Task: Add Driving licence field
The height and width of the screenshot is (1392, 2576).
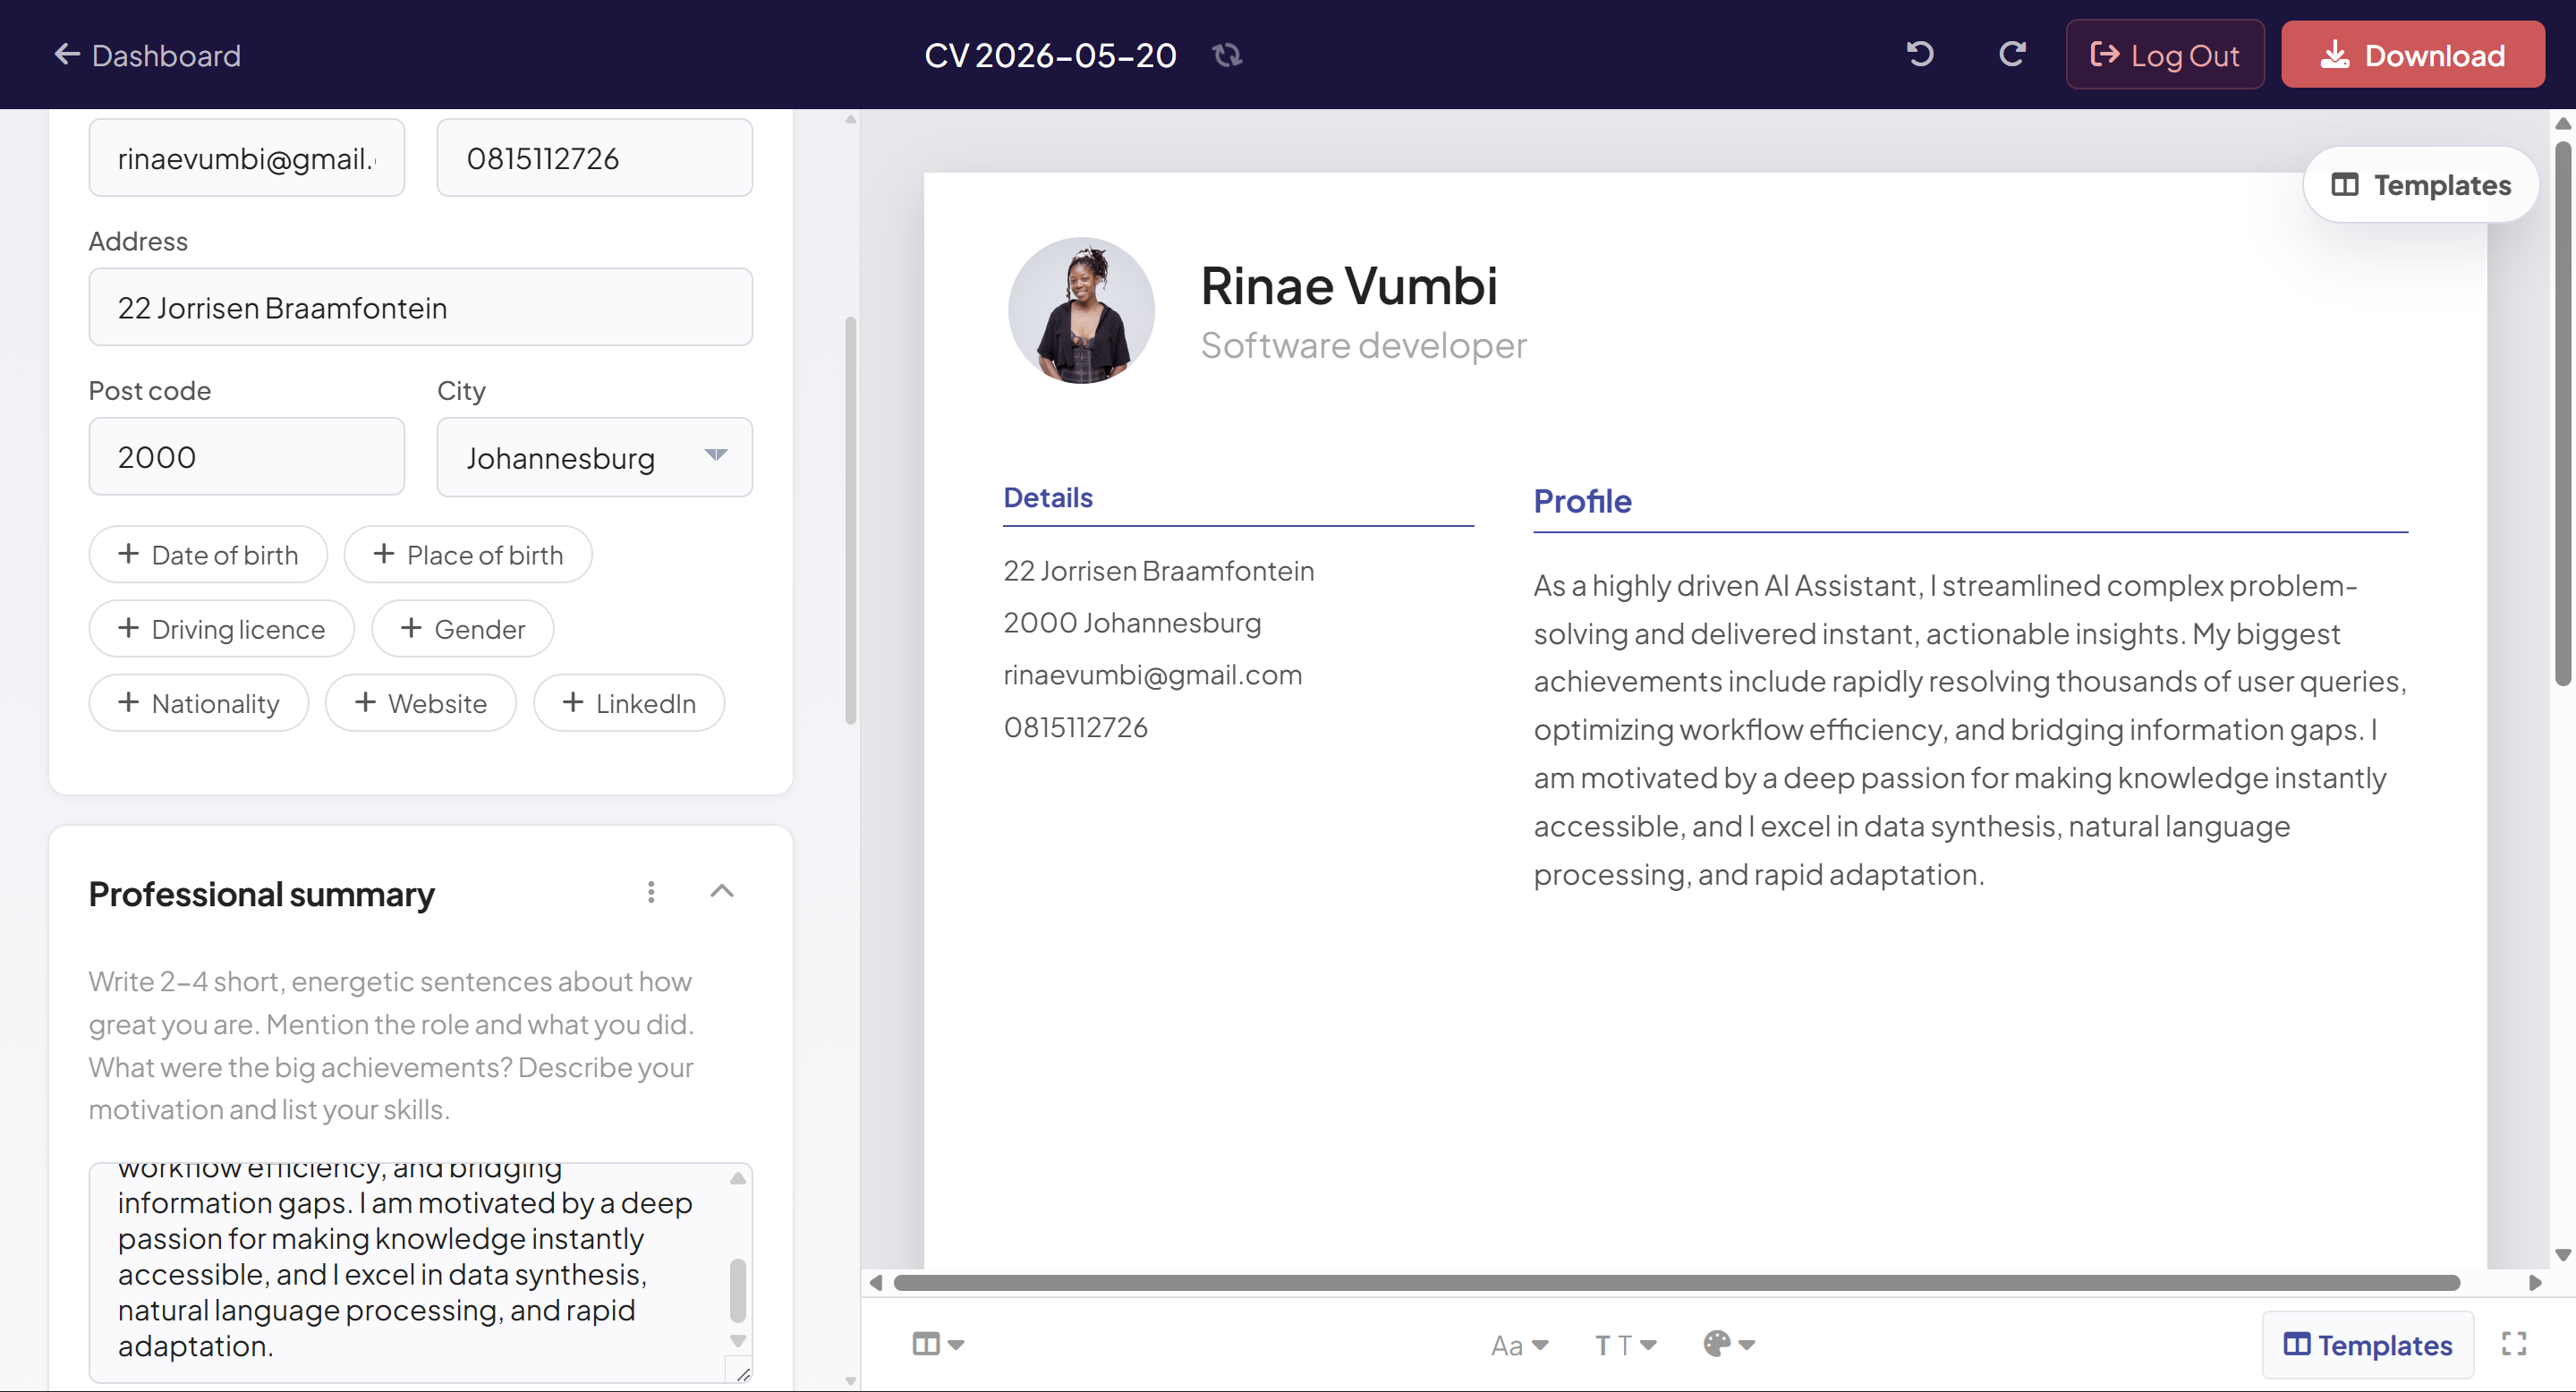Action: click(222, 628)
